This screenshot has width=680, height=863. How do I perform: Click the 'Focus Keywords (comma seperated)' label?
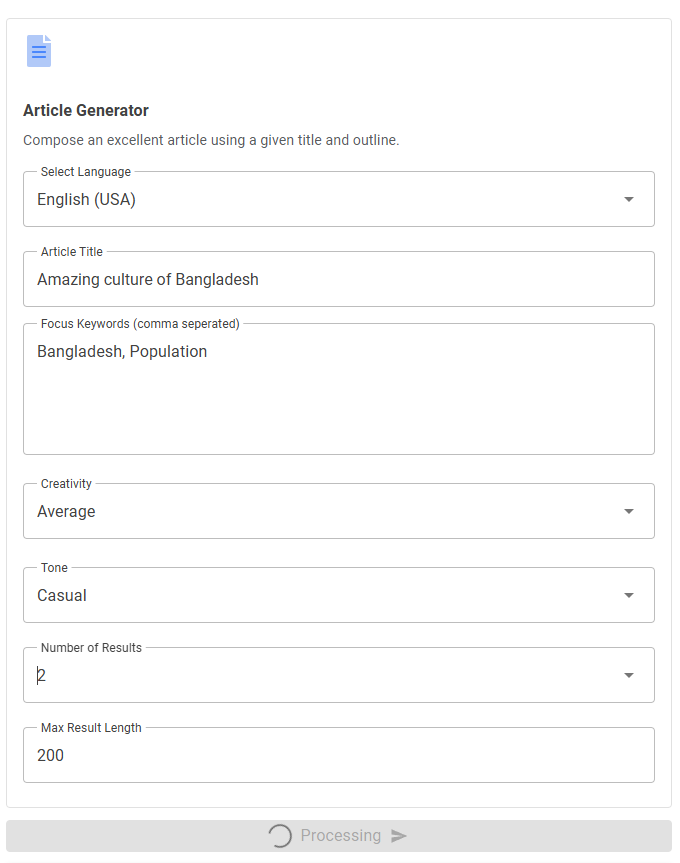[140, 324]
